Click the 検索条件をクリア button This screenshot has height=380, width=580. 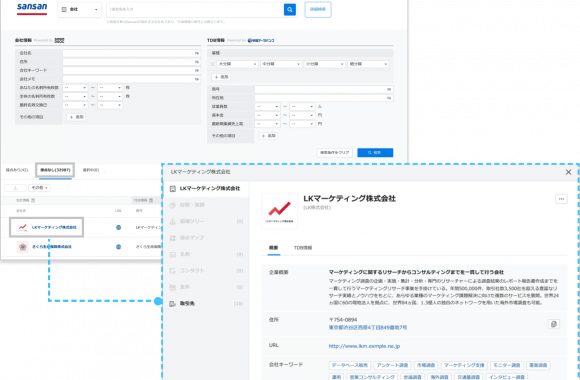point(334,152)
